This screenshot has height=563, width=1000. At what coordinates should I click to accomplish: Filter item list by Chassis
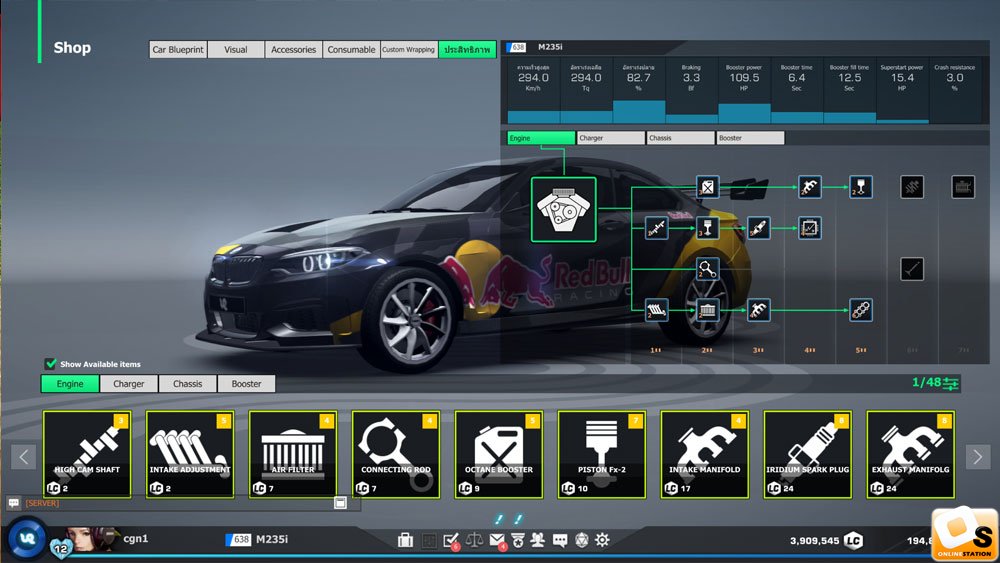[x=188, y=383]
